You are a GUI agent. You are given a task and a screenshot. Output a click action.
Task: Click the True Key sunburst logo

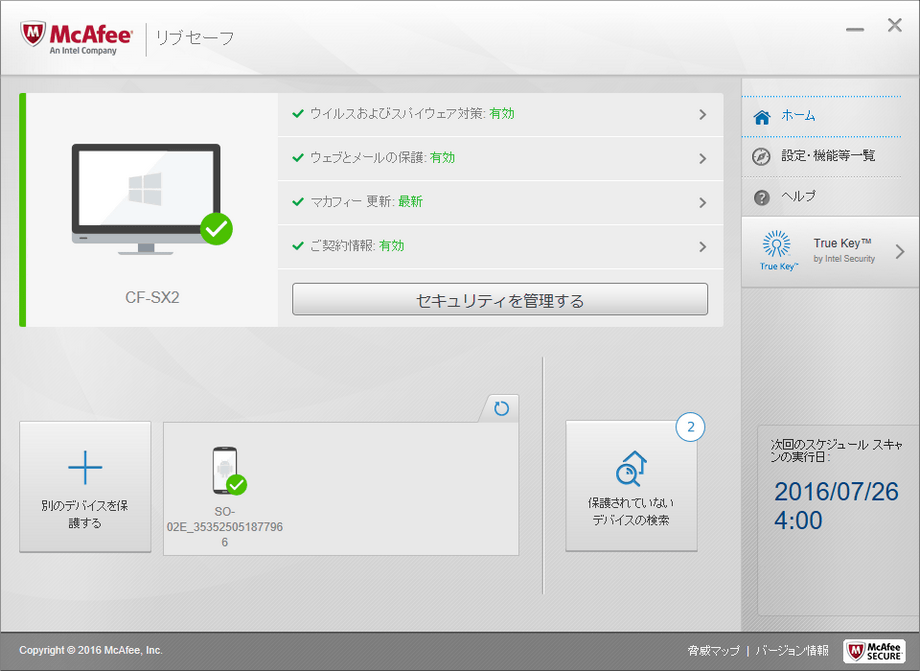(x=777, y=245)
